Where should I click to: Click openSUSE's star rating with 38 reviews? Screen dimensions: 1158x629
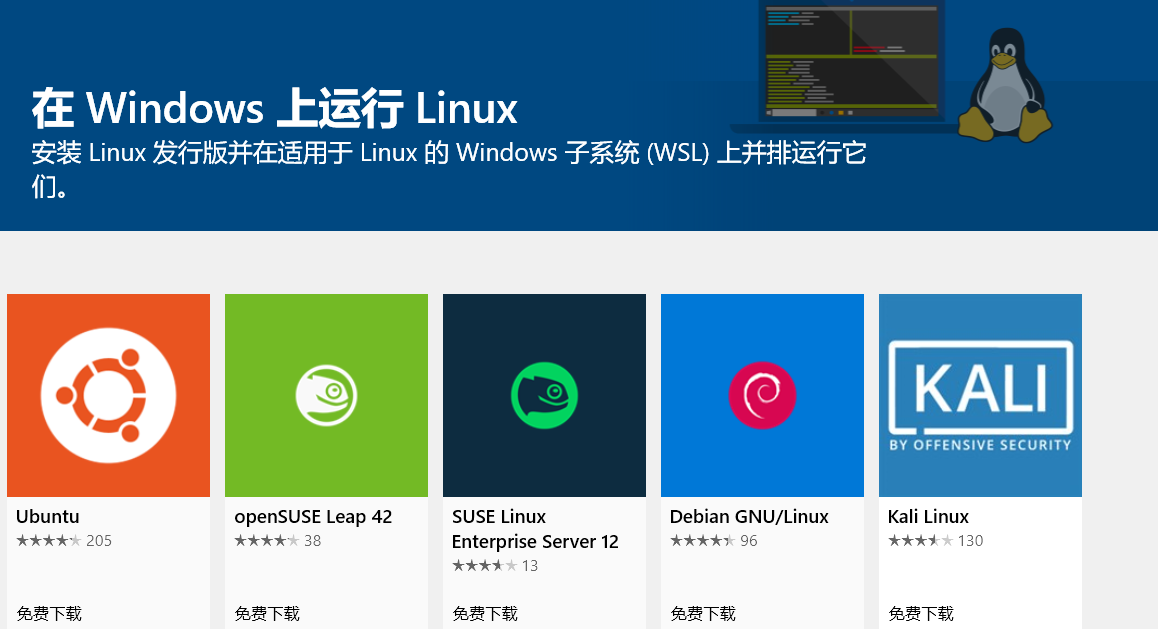[x=278, y=541]
